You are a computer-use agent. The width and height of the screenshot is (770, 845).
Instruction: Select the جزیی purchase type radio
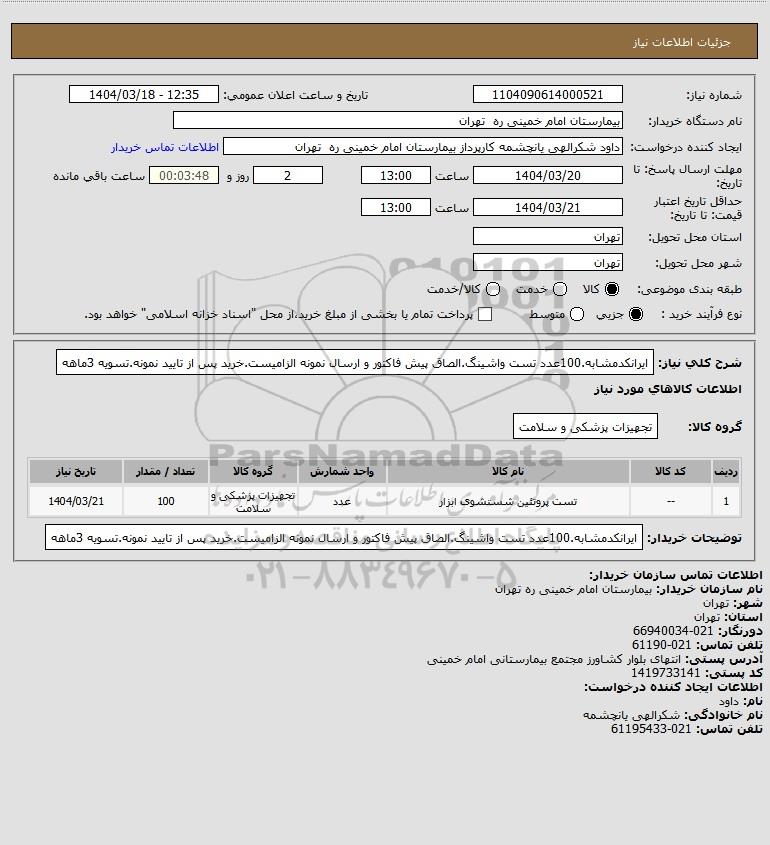636,314
